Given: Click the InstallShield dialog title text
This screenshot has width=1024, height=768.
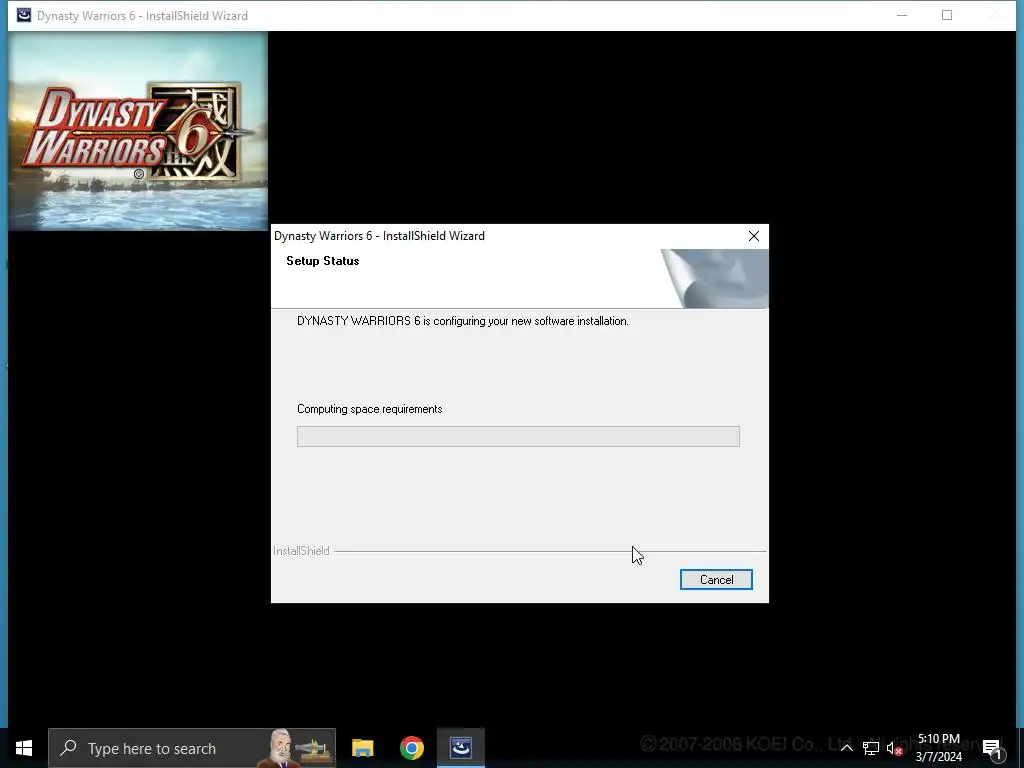Looking at the screenshot, I should 379,236.
